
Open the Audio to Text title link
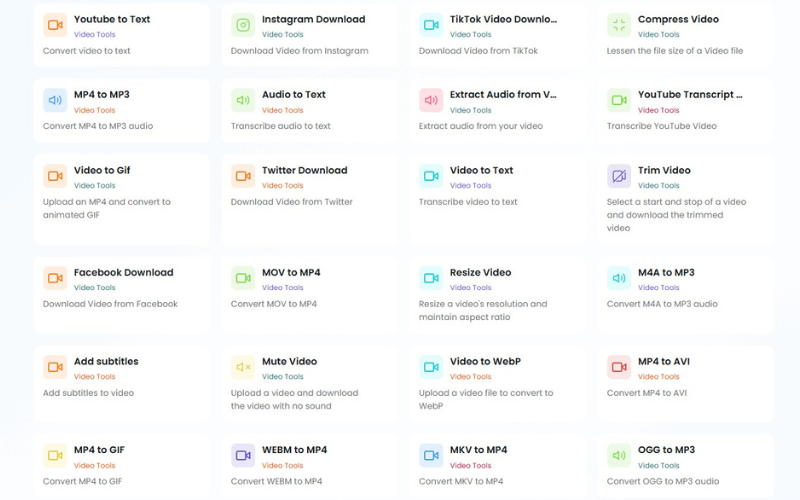click(293, 94)
